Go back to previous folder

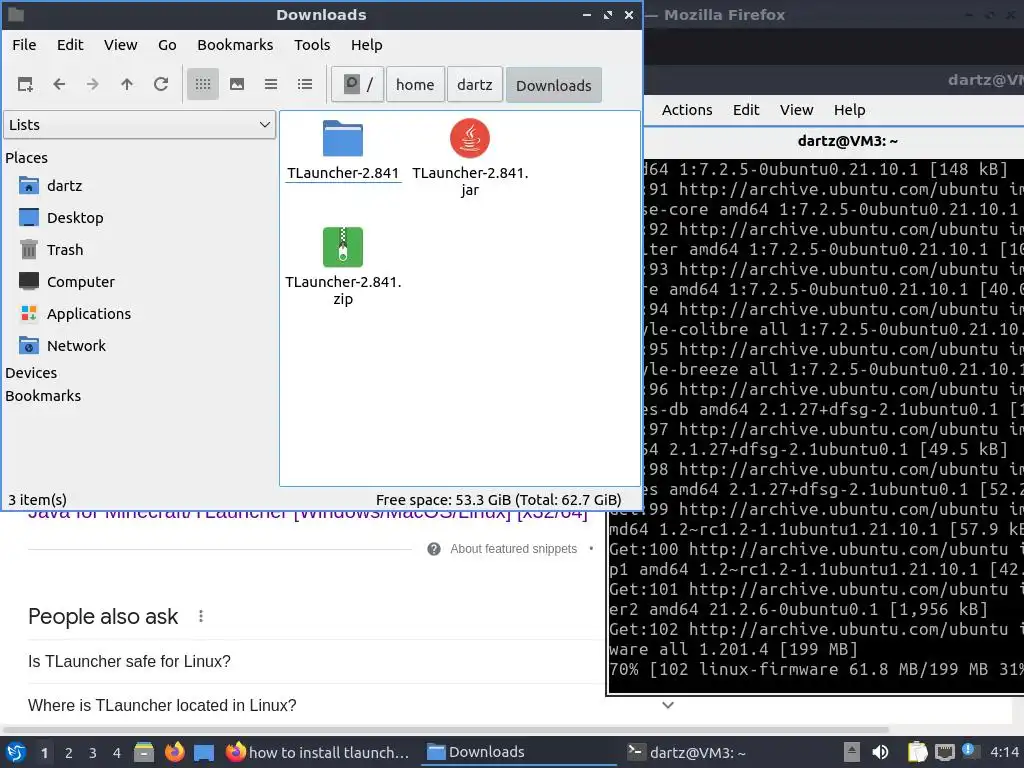pos(59,84)
